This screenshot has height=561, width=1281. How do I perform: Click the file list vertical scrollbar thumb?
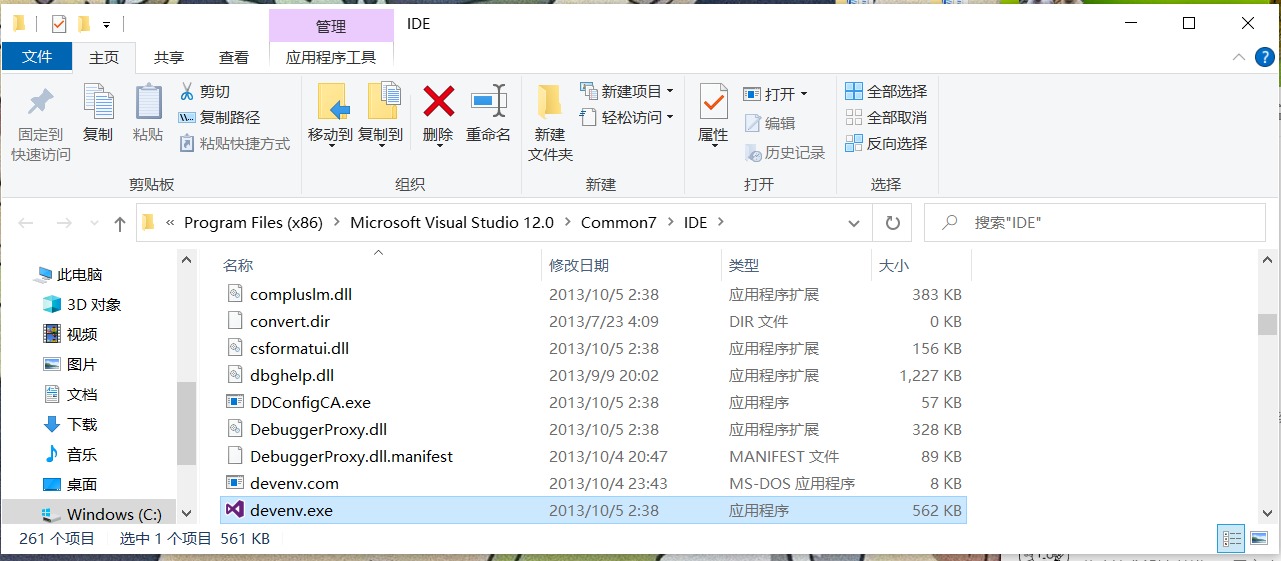click(x=1268, y=325)
